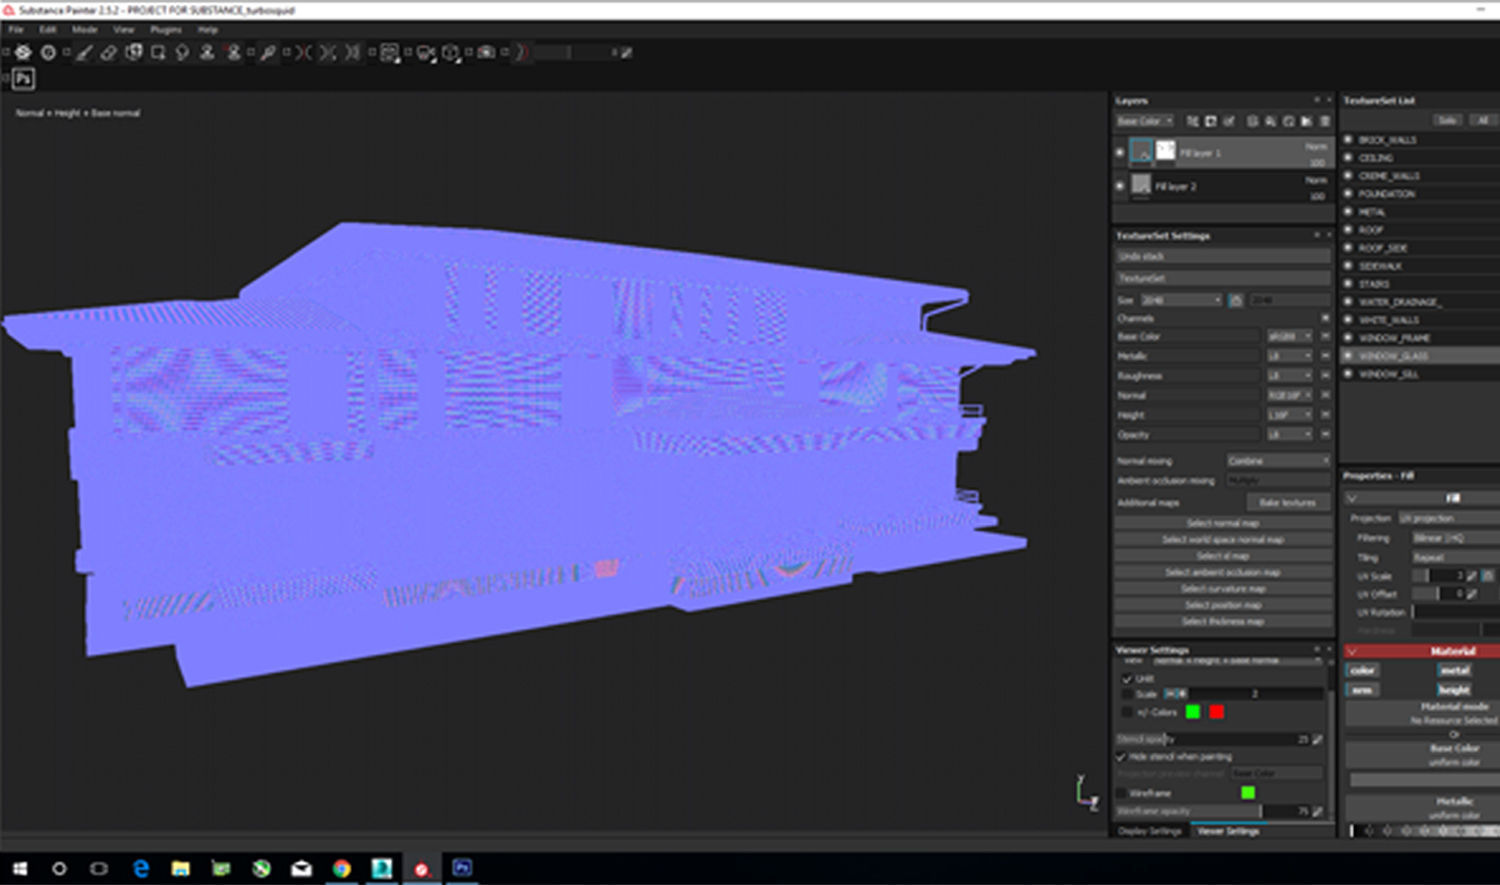The image size is (1500, 885).
Task: Toggle visibility of BRICK_WALLS texture set
Action: tap(1348, 139)
